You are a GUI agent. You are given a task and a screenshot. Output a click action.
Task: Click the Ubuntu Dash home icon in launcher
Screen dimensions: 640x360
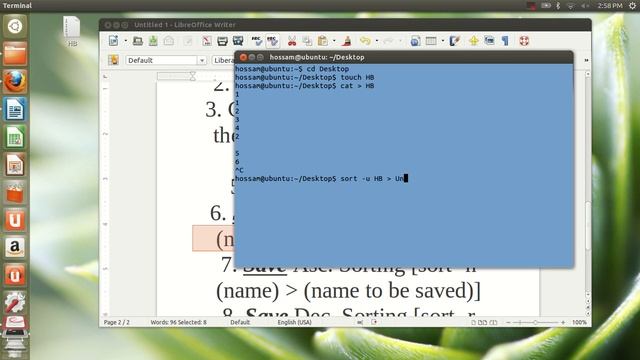pyautogui.click(x=15, y=26)
